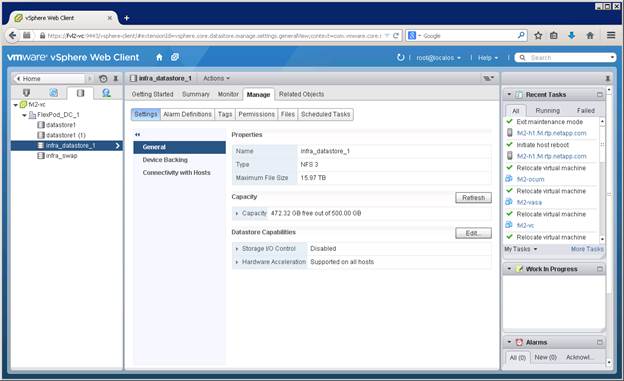Open navigator history clock icon
This screenshot has height=381, width=624.
[x=103, y=78]
